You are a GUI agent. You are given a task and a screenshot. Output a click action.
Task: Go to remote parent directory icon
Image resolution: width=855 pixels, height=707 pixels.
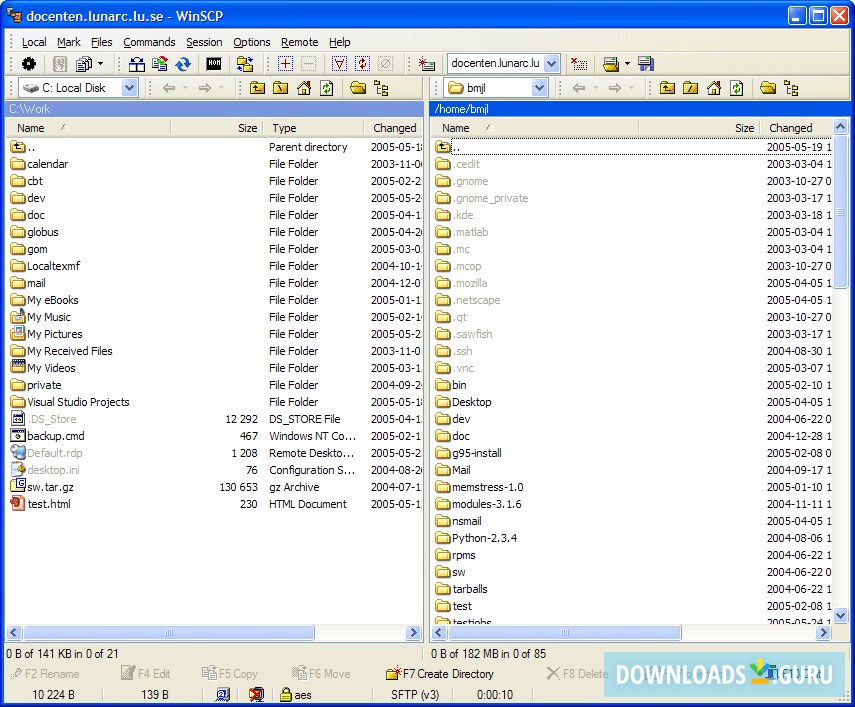click(x=667, y=88)
